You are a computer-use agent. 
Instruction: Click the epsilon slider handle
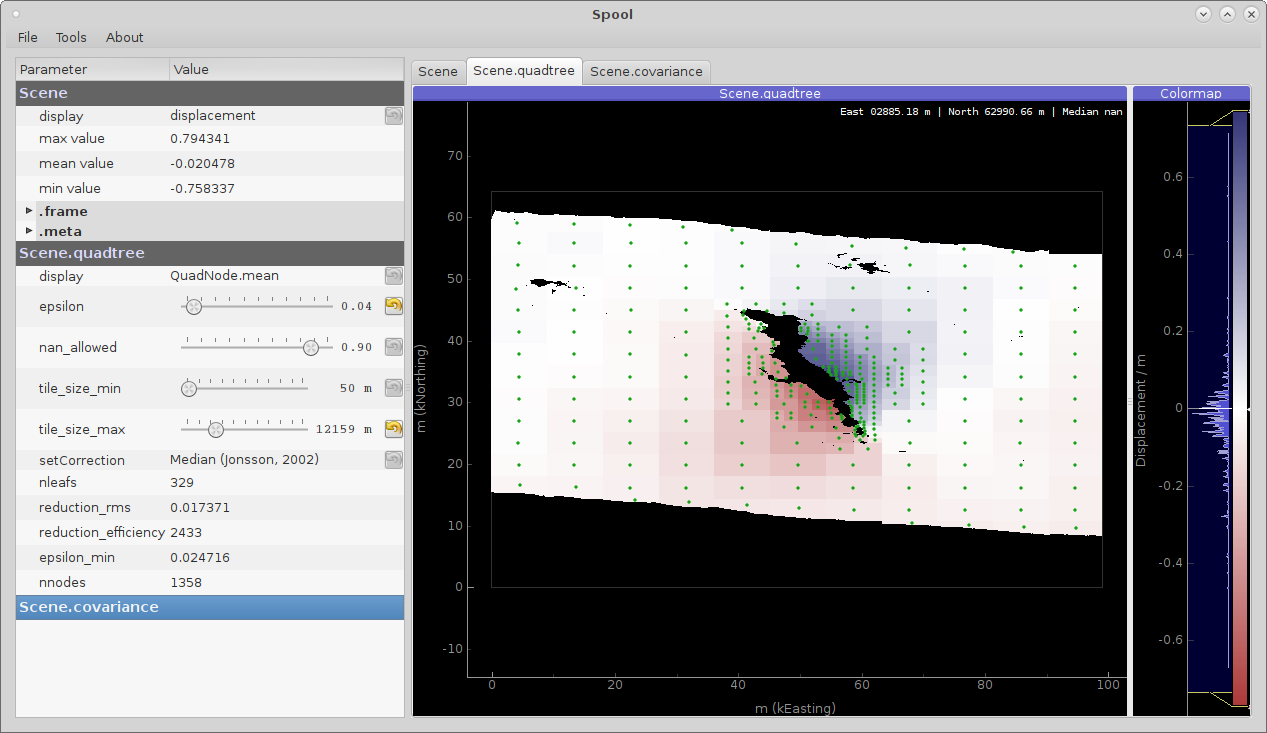click(x=194, y=307)
